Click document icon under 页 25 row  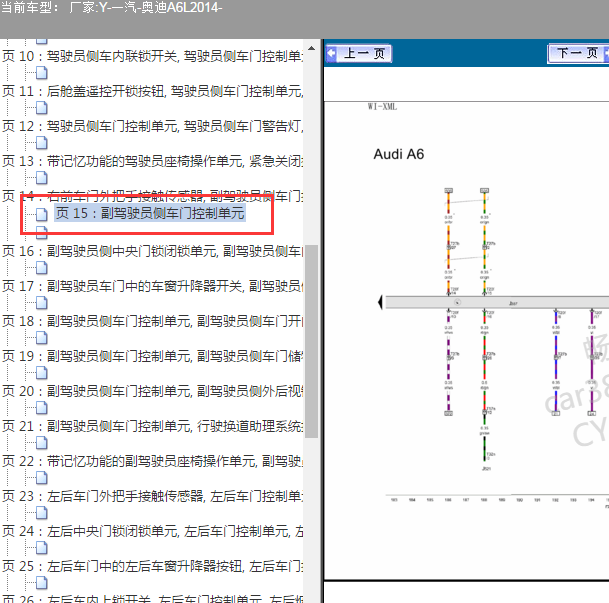tap(42, 583)
